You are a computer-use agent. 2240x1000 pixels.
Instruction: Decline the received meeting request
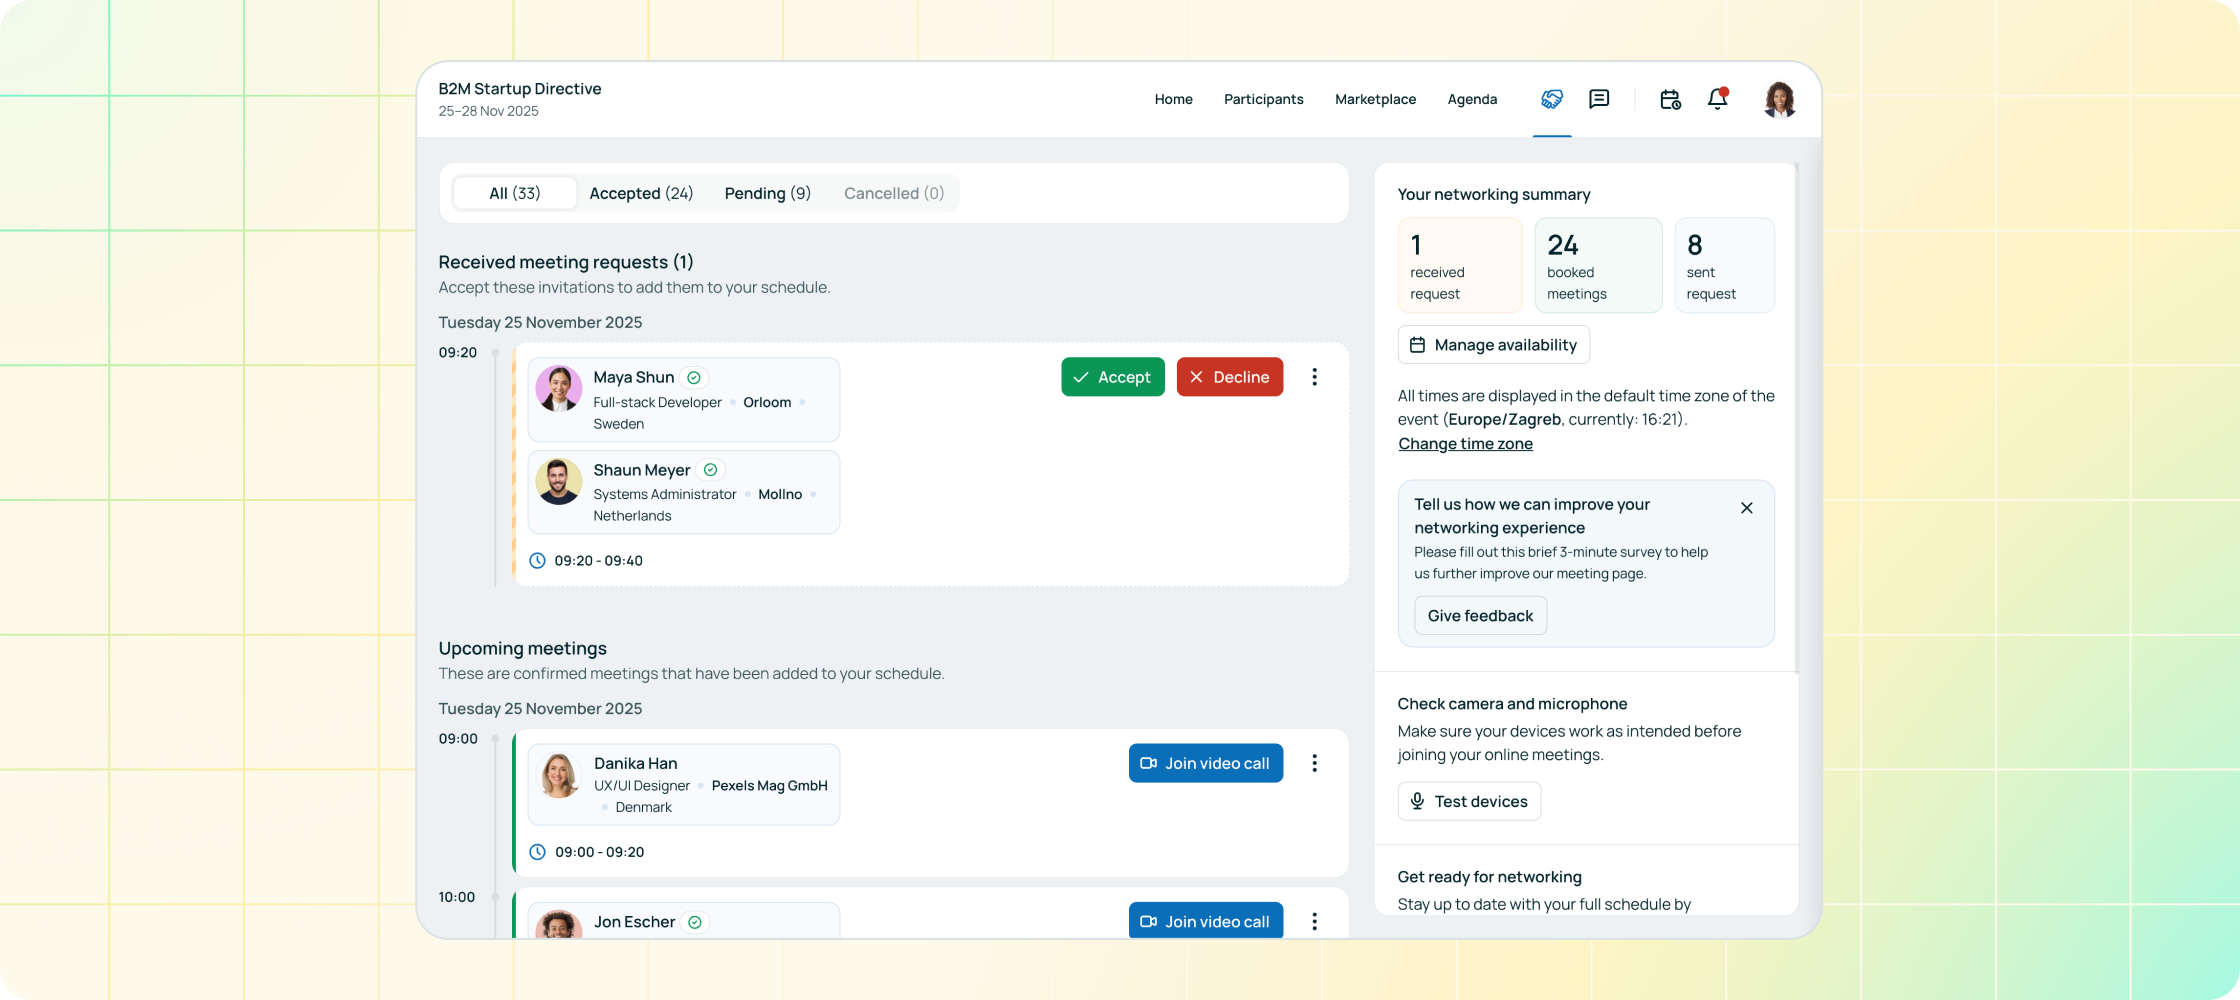1229,377
